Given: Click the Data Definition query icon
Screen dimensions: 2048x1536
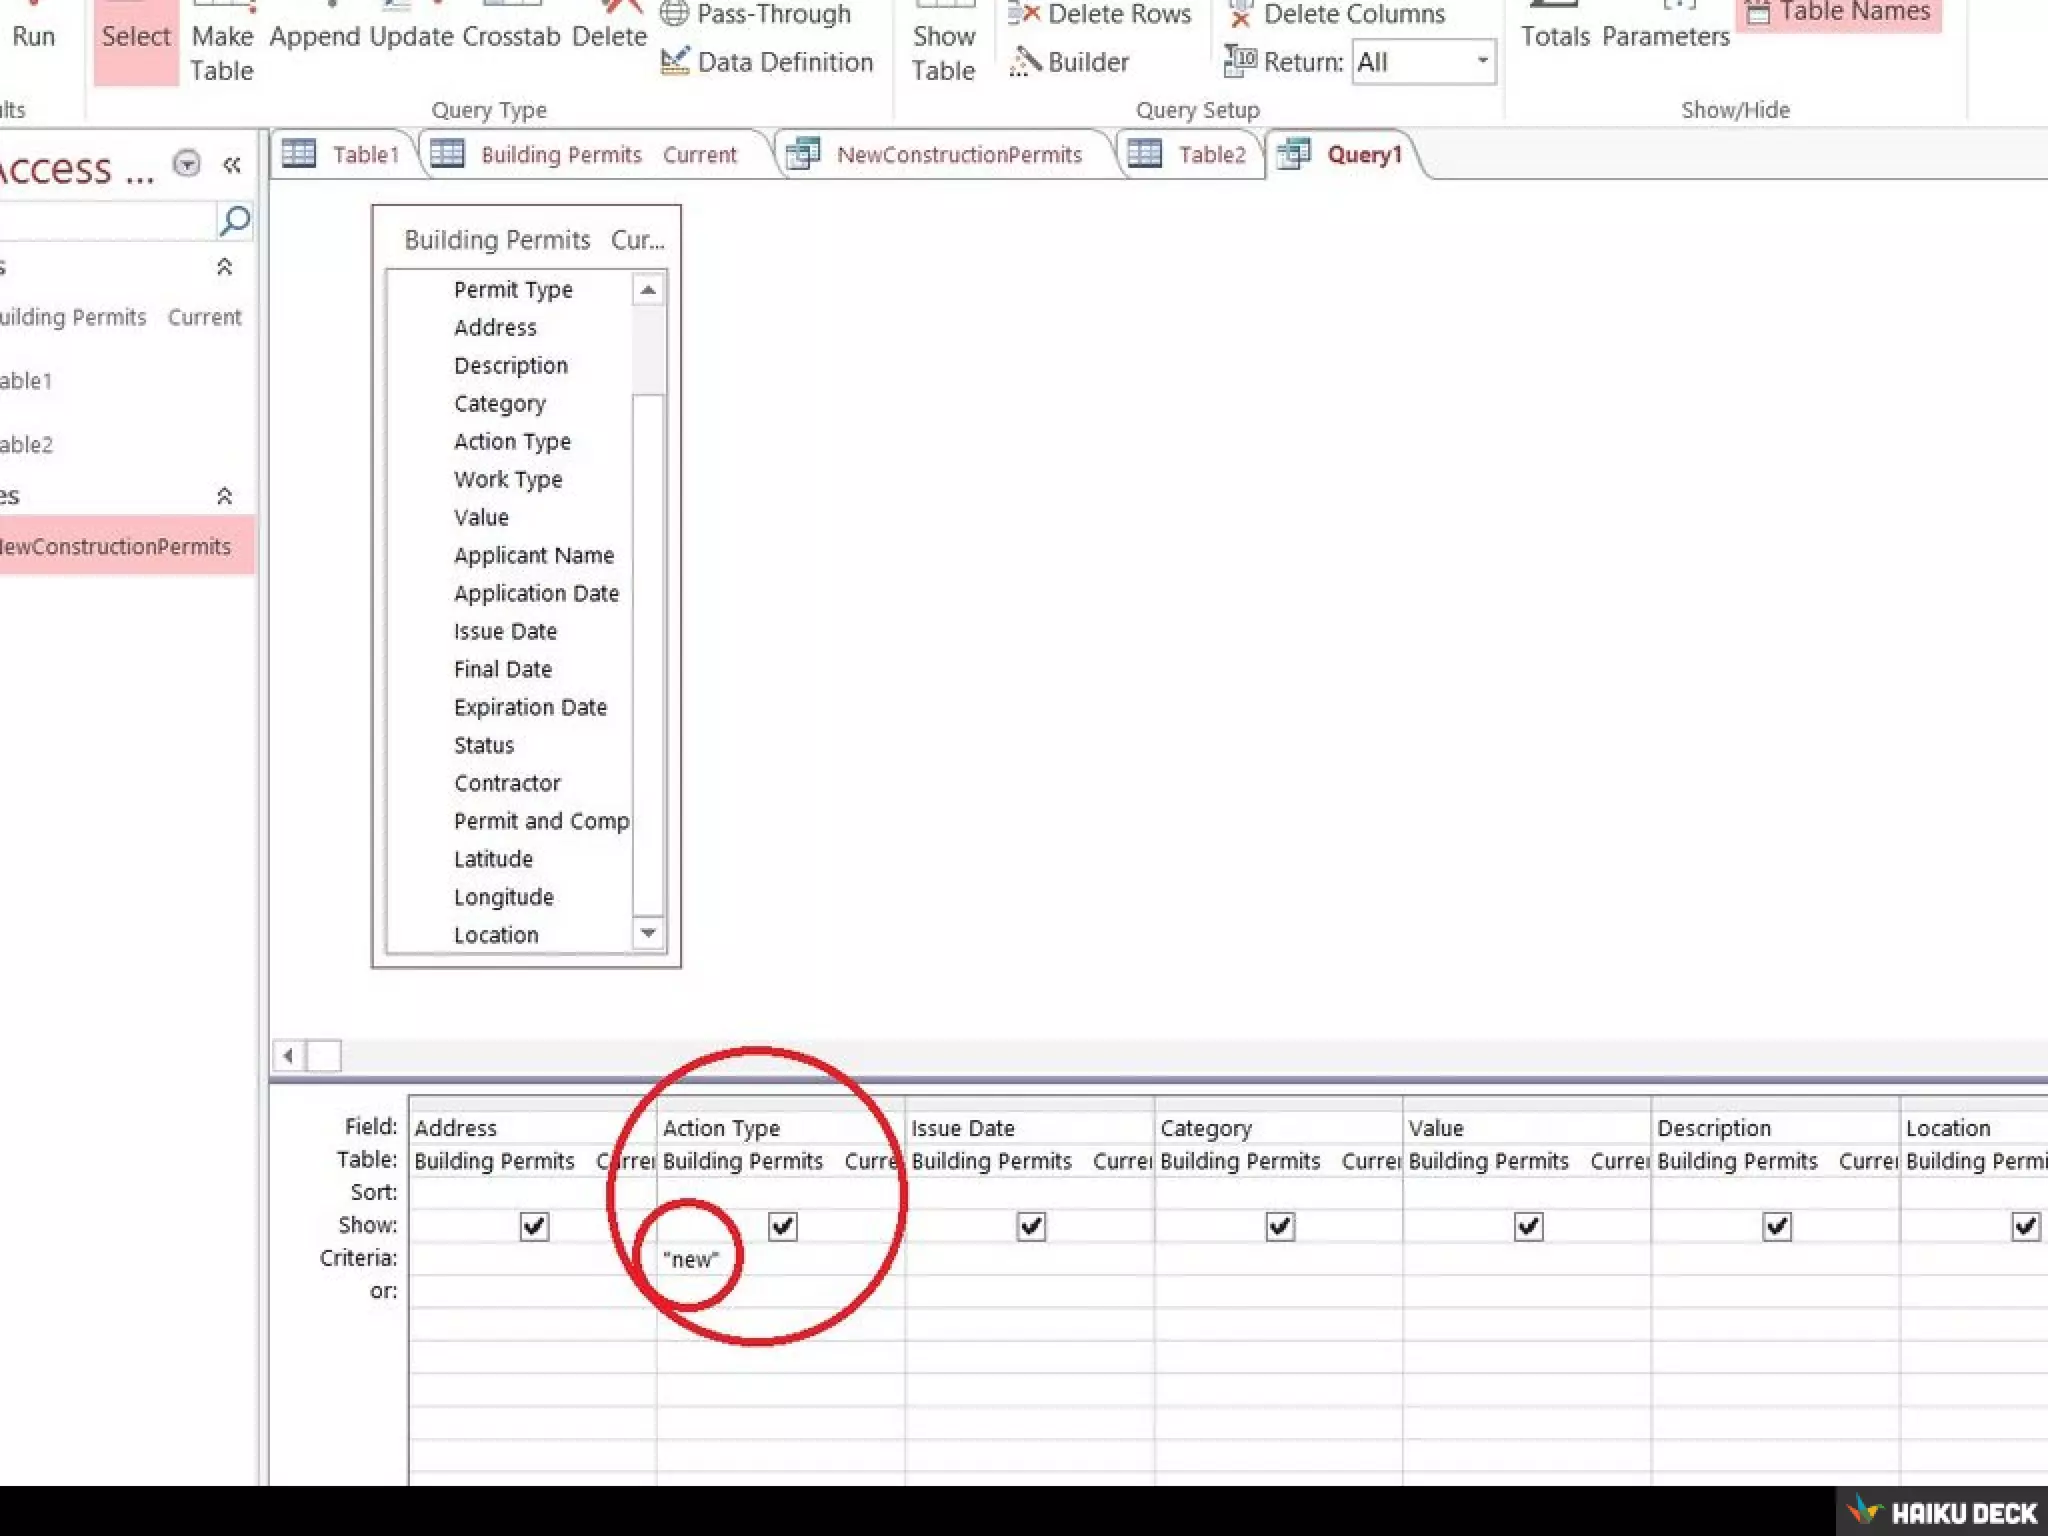Looking at the screenshot, I should point(675,62).
